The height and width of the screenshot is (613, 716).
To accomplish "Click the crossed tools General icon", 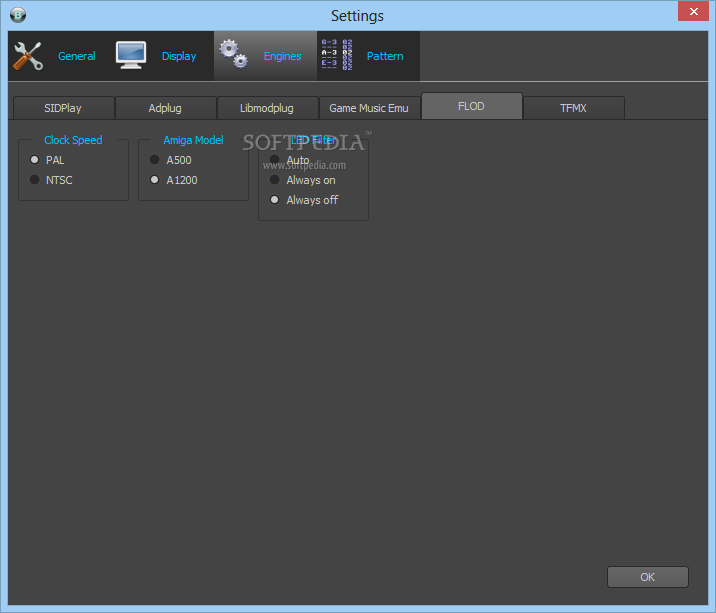I will pyautogui.click(x=28, y=56).
